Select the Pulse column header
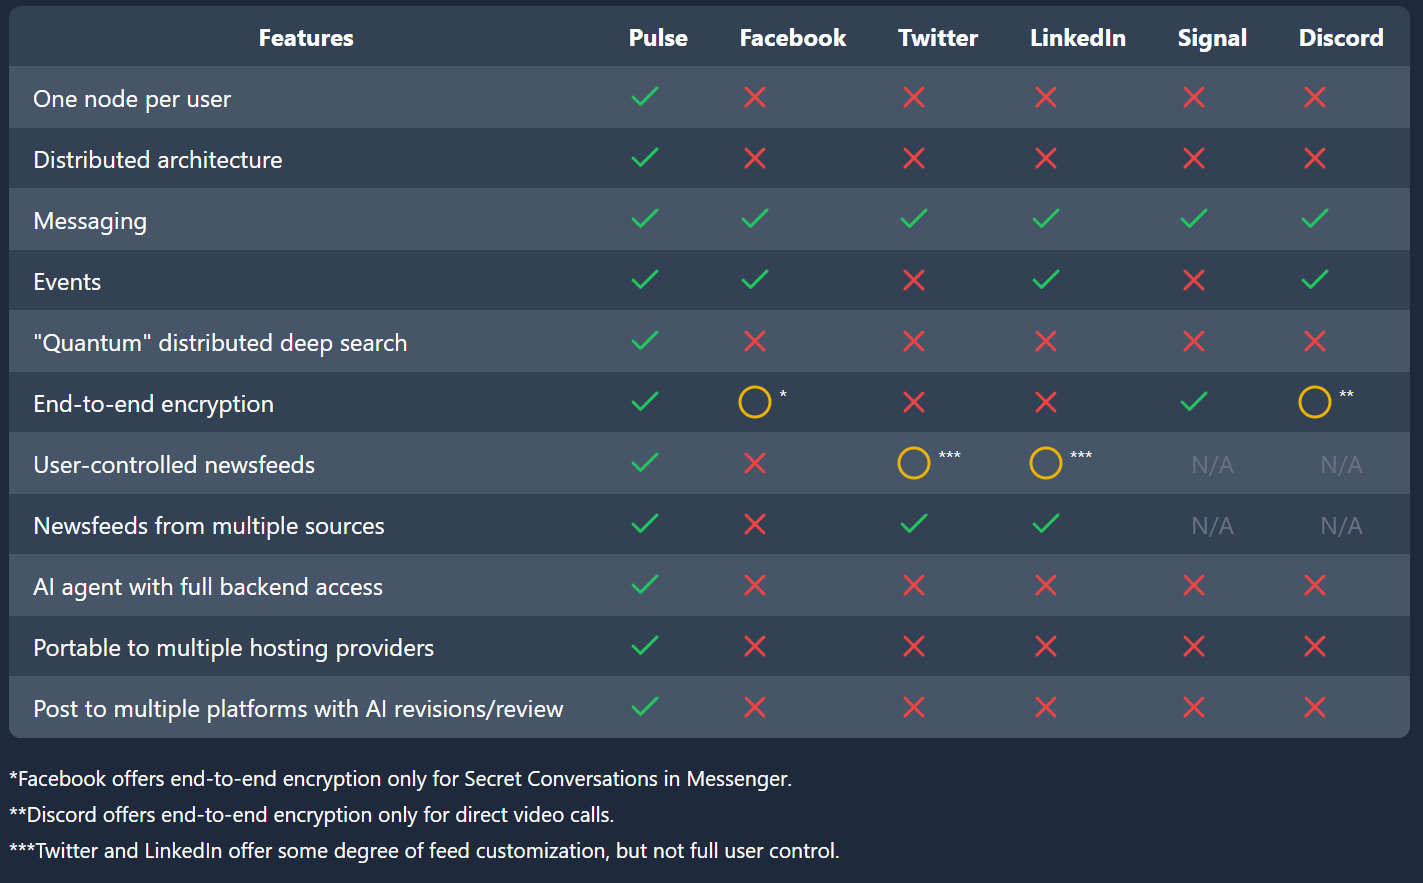Screen dimensions: 1423x883 pyautogui.click(x=658, y=38)
